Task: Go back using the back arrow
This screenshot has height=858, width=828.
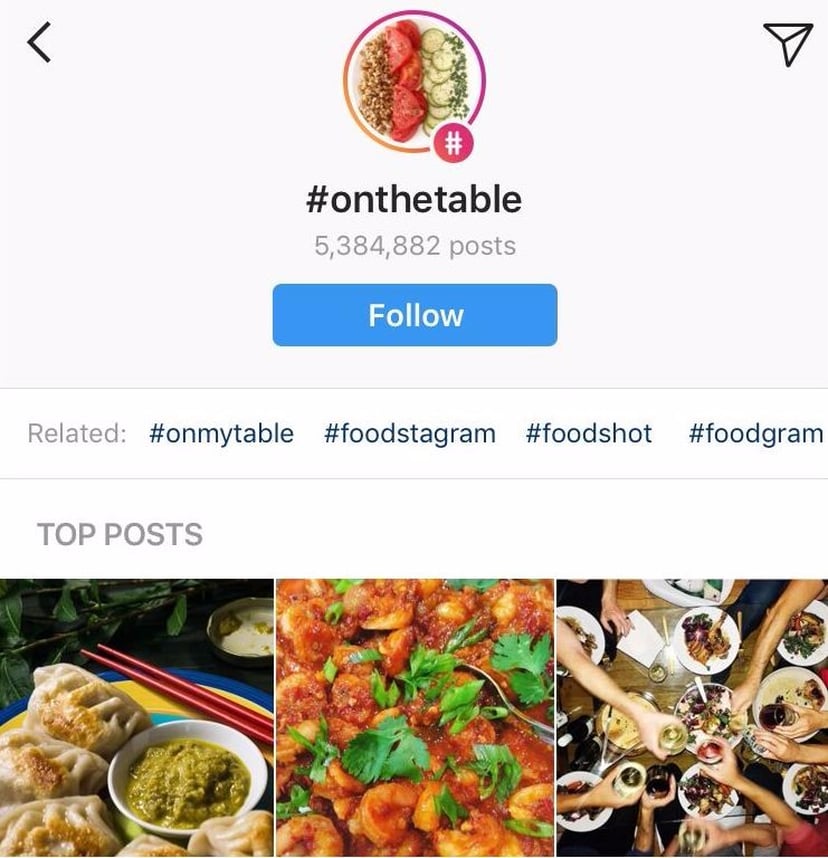Action: (40, 44)
